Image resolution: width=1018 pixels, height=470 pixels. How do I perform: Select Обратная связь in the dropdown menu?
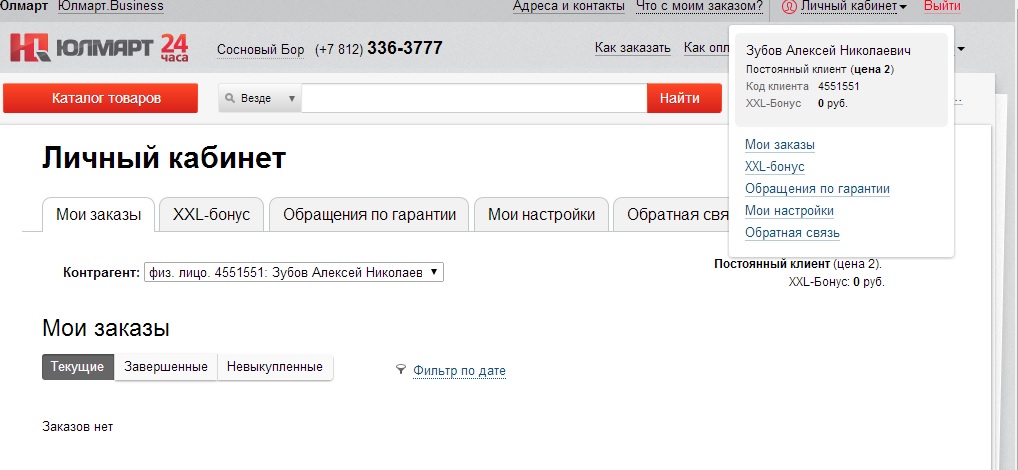tap(792, 233)
